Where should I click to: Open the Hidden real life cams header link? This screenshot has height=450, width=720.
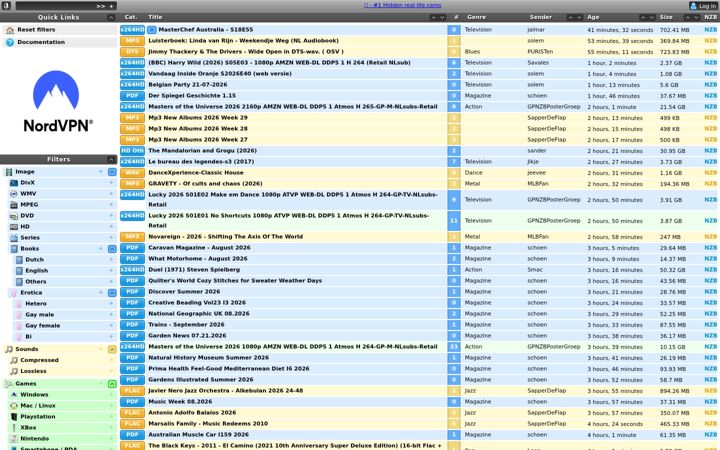(403, 6)
